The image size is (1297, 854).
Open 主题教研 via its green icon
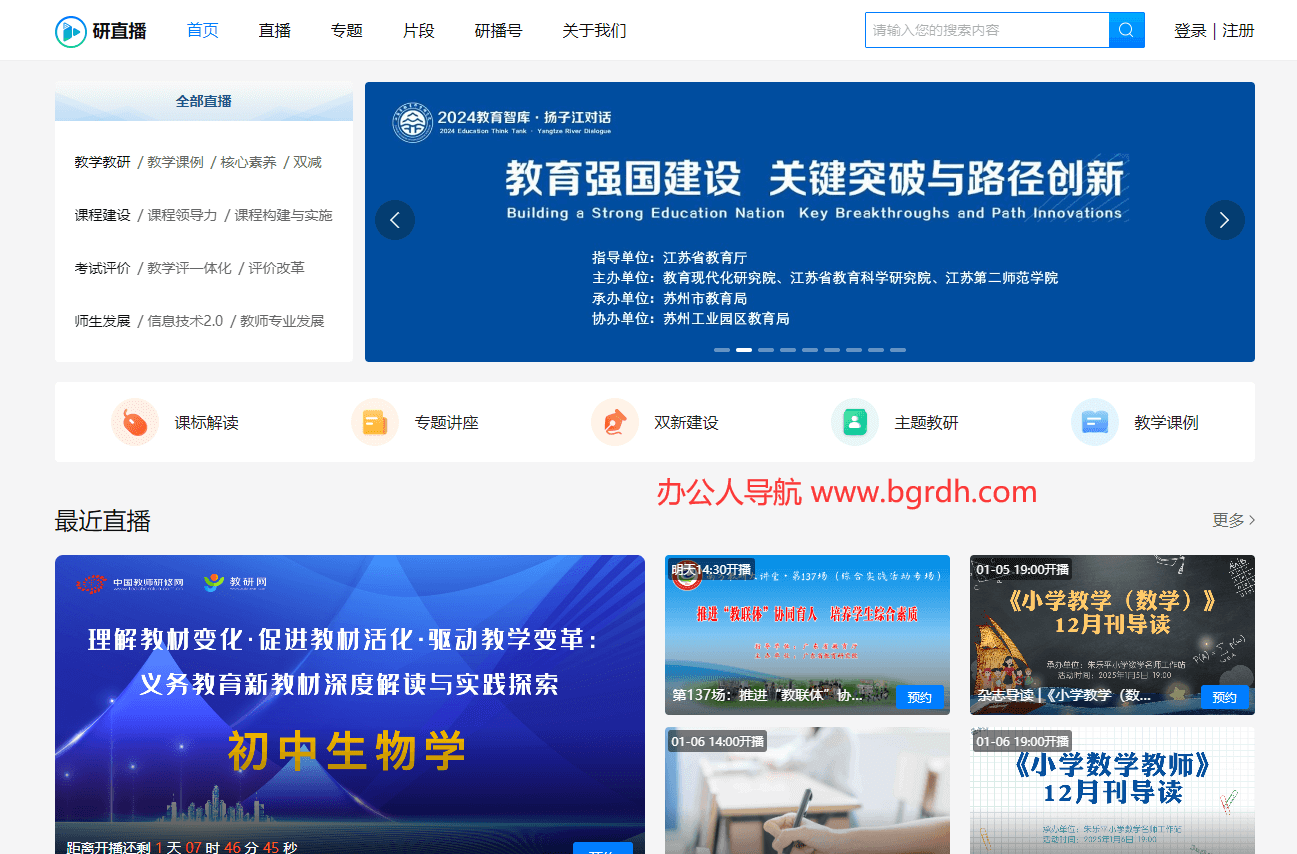(x=854, y=422)
